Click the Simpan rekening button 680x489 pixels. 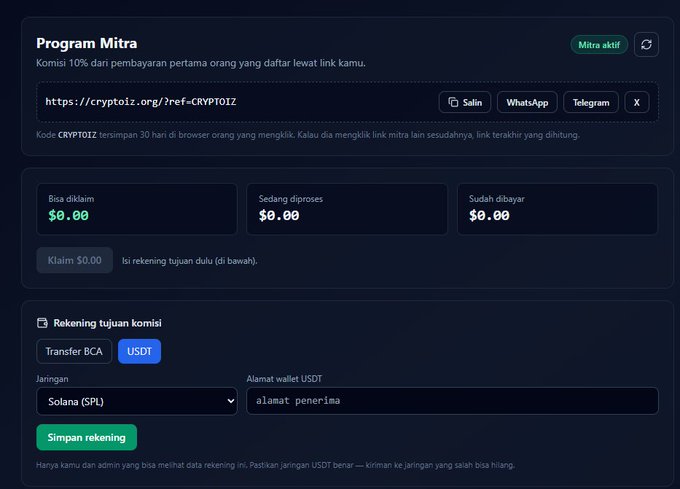pos(87,437)
